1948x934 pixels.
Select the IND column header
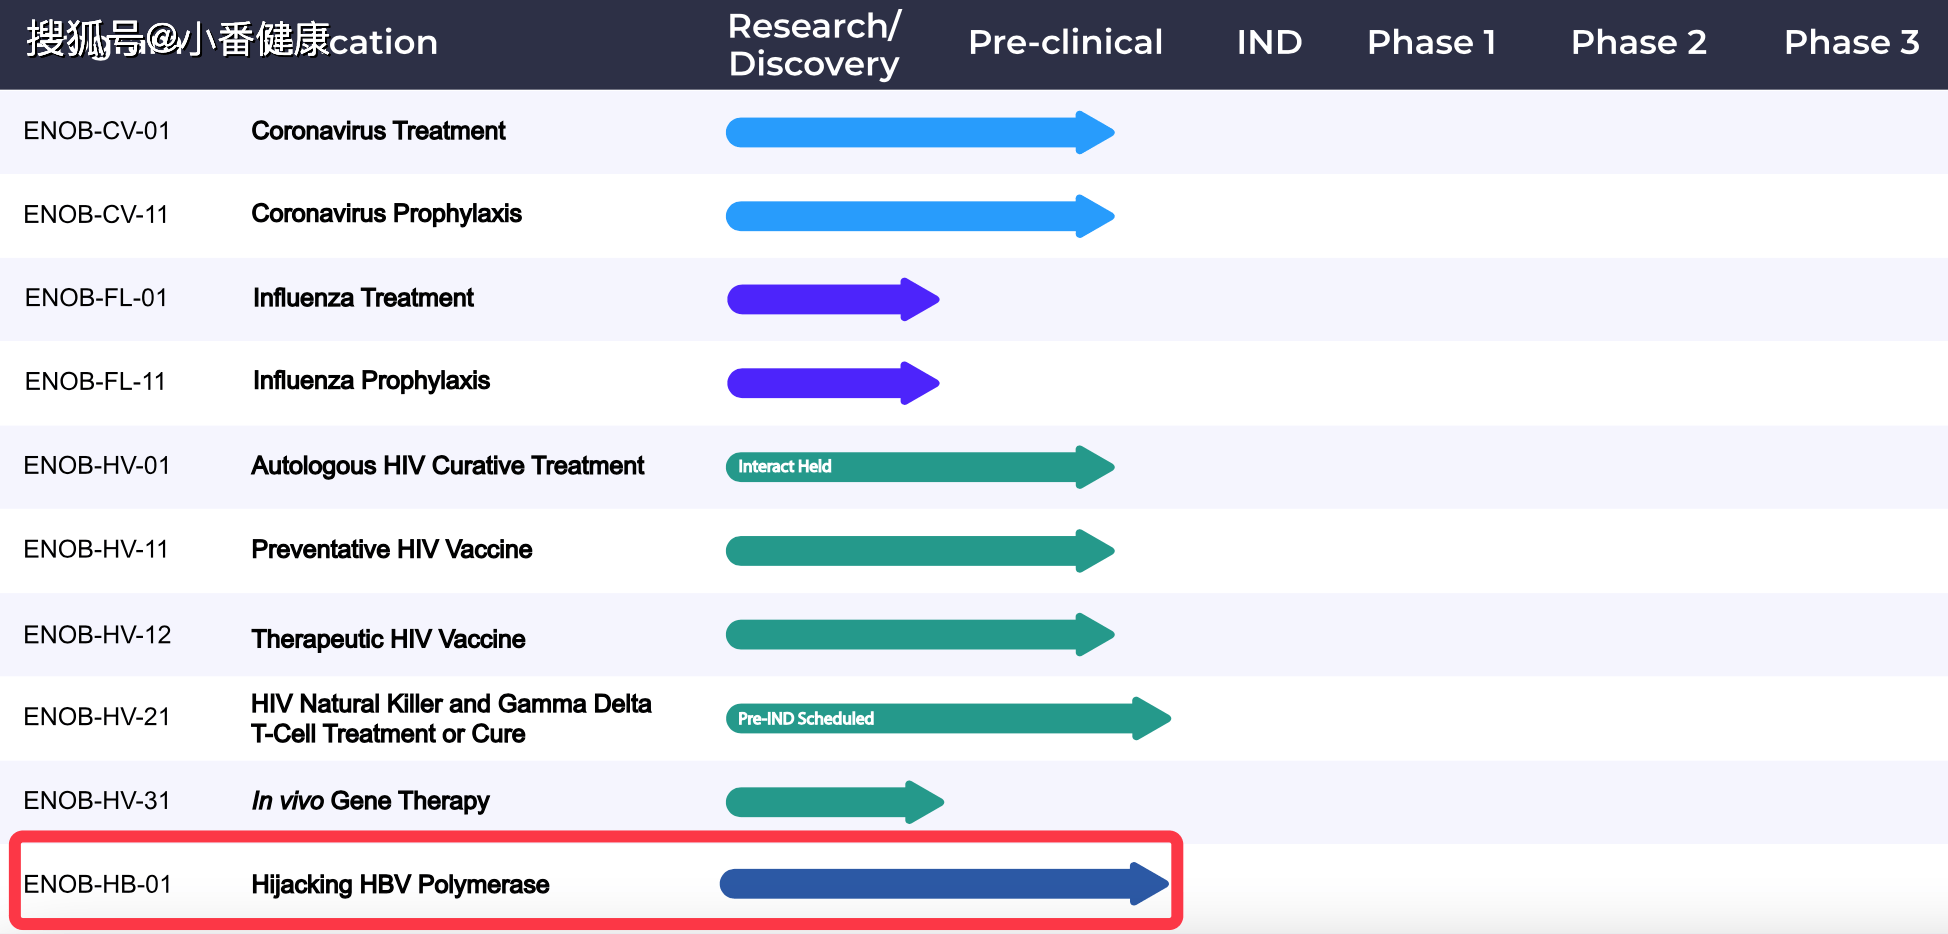1269,43
